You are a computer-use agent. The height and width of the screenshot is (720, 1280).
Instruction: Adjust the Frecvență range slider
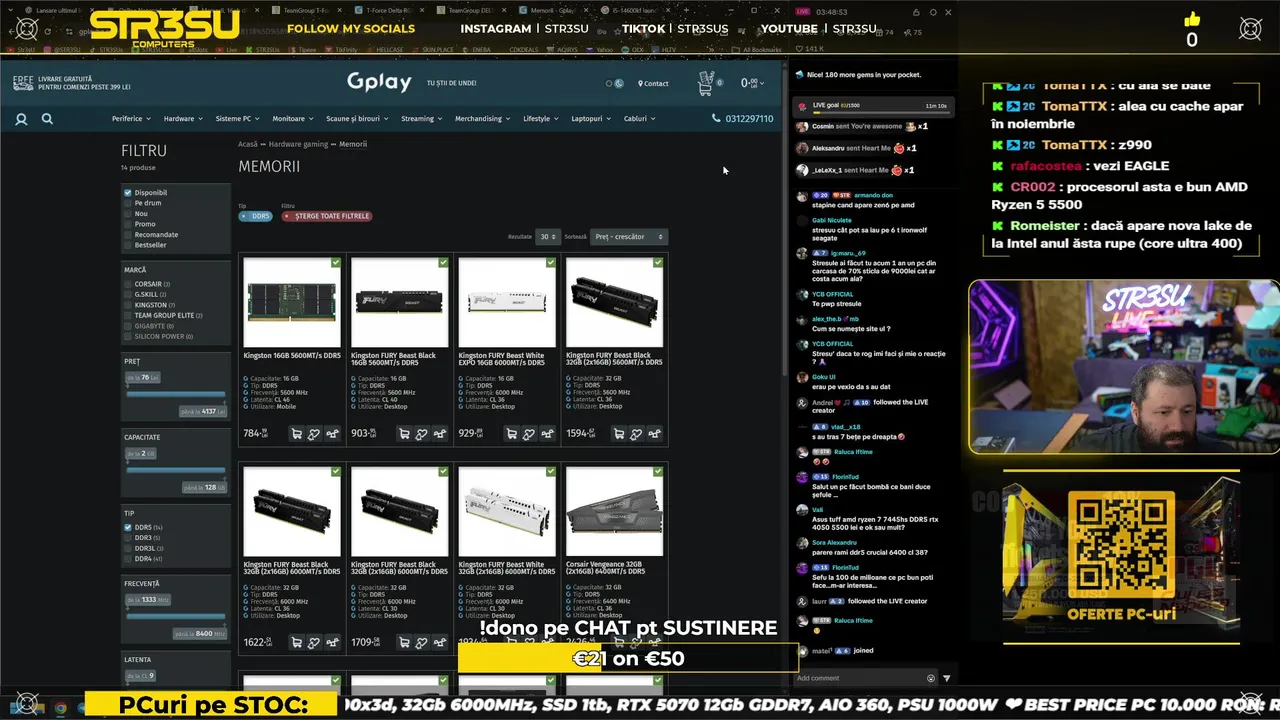(175, 616)
